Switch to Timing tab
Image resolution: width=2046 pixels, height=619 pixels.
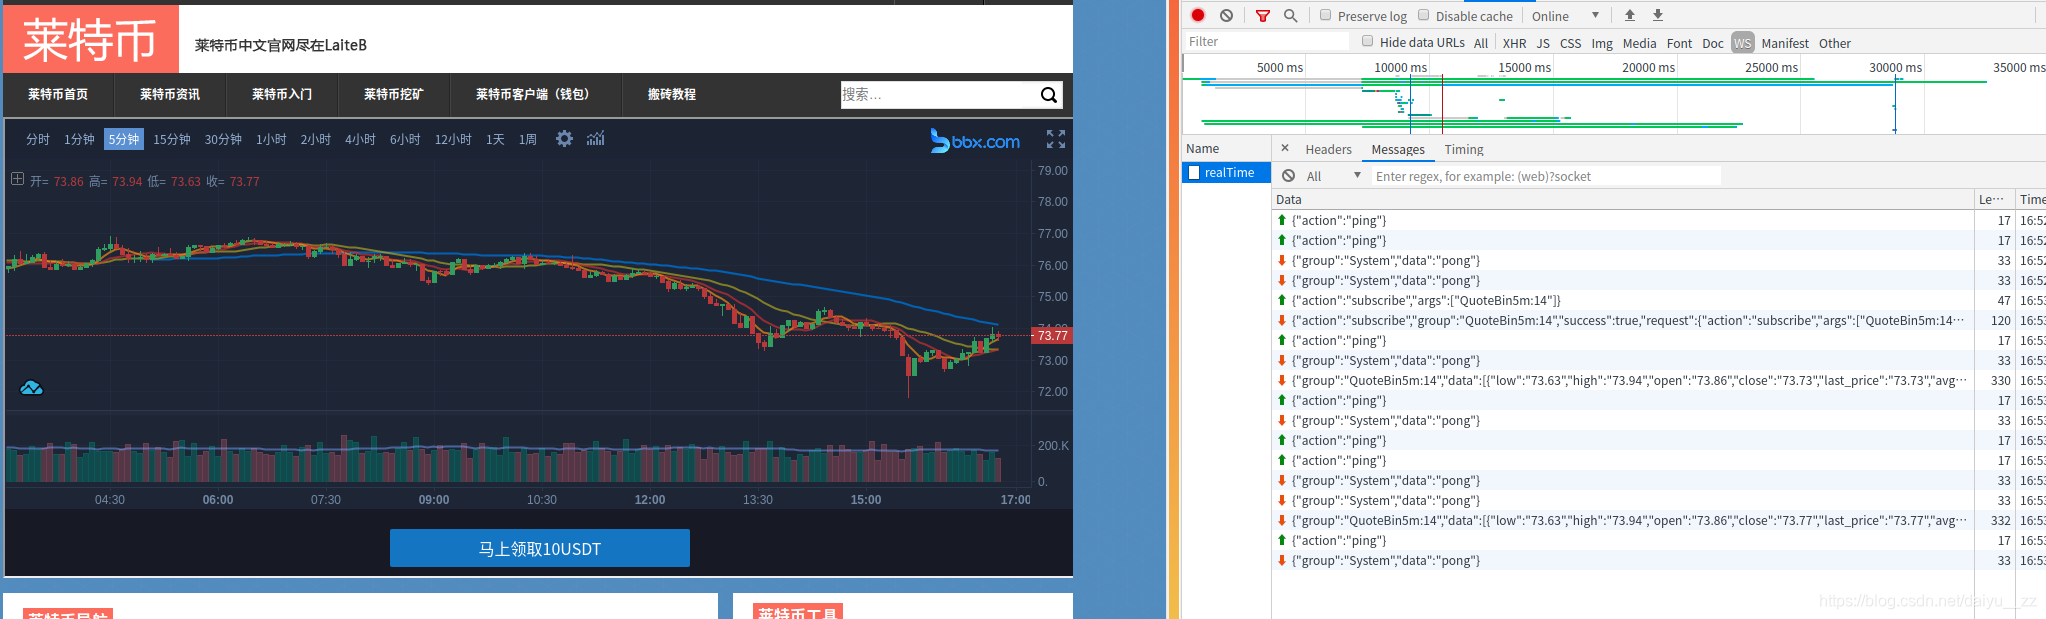[x=1464, y=149]
